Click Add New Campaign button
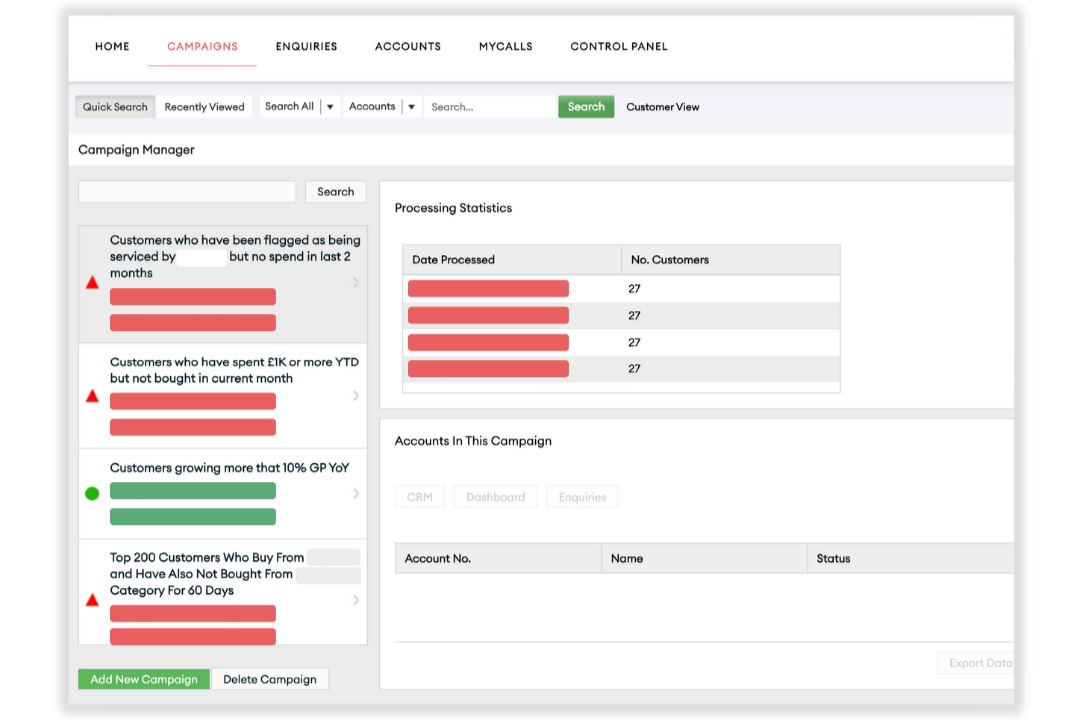The width and height of the screenshot is (1080, 720). 144,679
